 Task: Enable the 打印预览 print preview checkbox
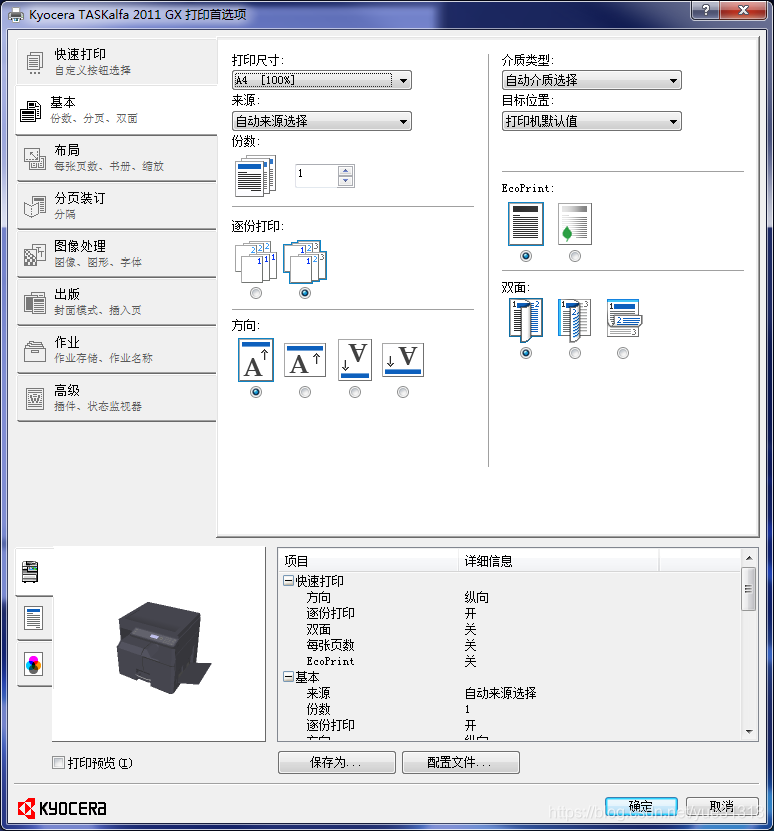[x=59, y=763]
